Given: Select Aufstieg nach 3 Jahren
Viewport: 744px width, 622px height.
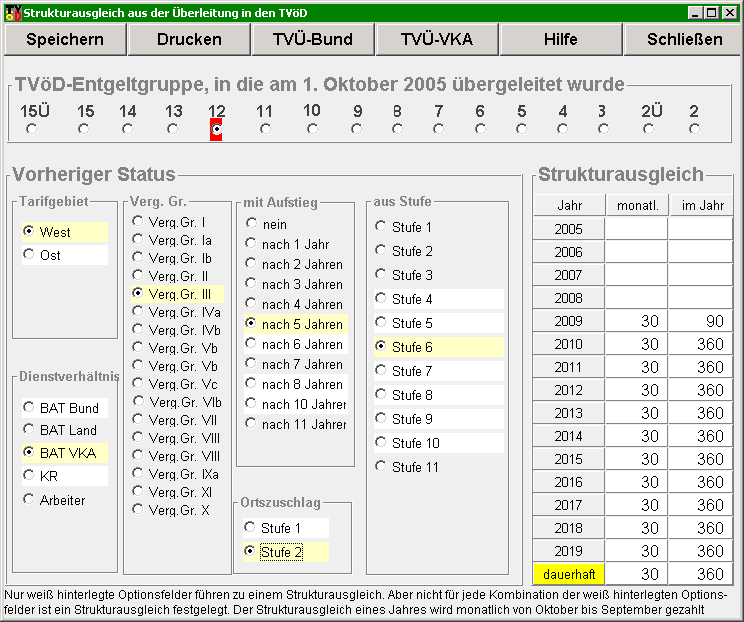Looking at the screenshot, I should 295,284.
